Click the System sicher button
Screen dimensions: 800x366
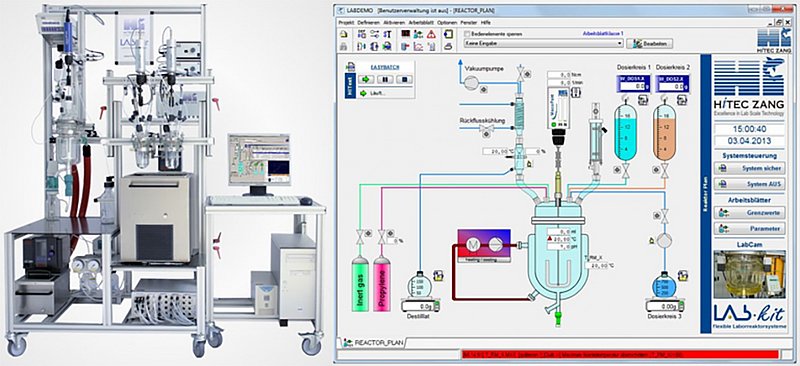click(749, 168)
